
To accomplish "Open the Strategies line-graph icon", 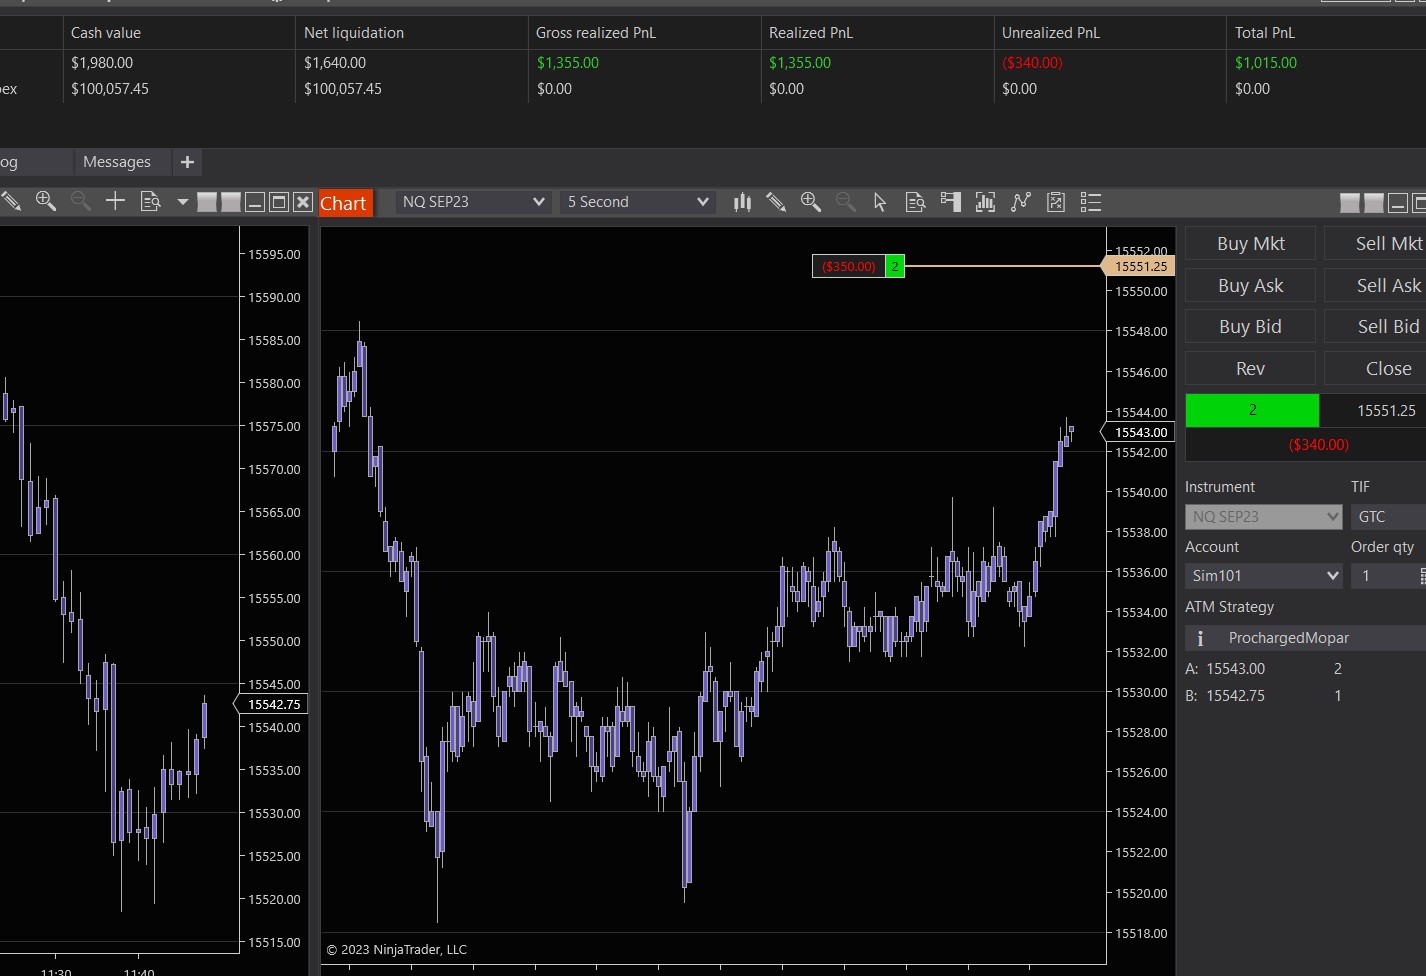I will click(1020, 202).
